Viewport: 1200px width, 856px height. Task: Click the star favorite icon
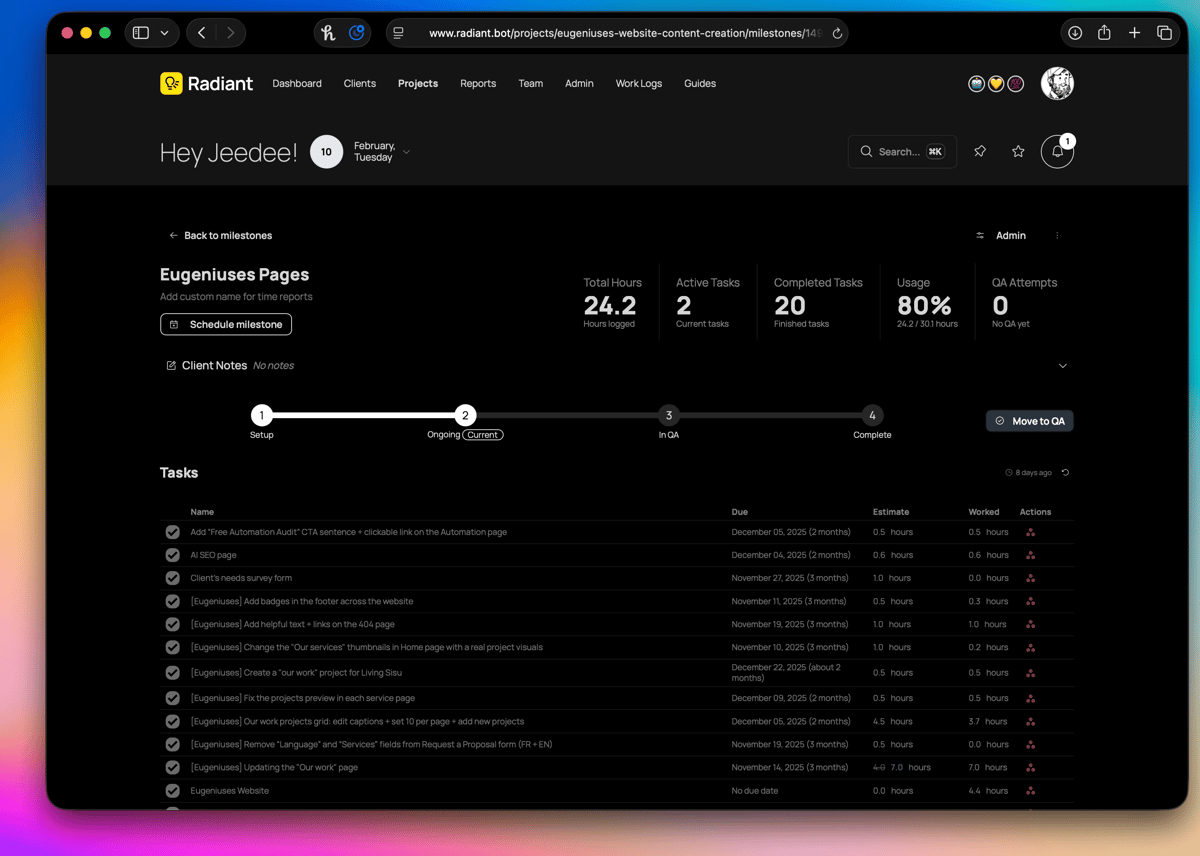click(x=1018, y=151)
